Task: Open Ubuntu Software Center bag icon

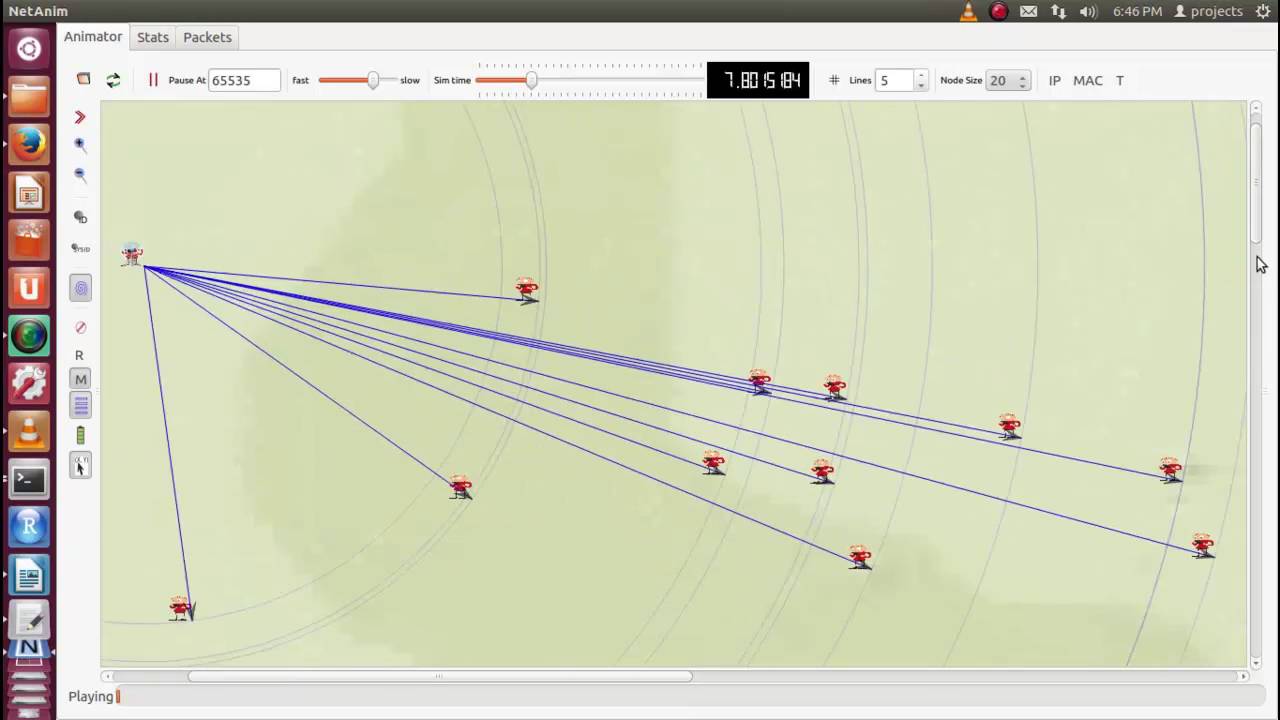Action: click(x=29, y=241)
